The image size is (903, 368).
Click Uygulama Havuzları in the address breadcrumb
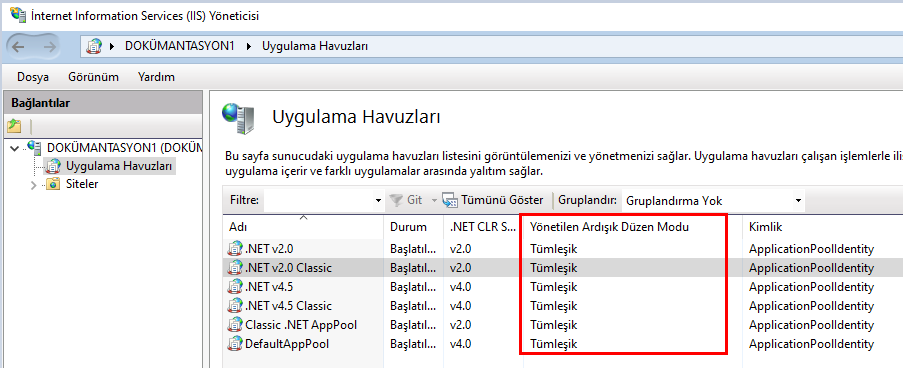pyautogui.click(x=315, y=47)
